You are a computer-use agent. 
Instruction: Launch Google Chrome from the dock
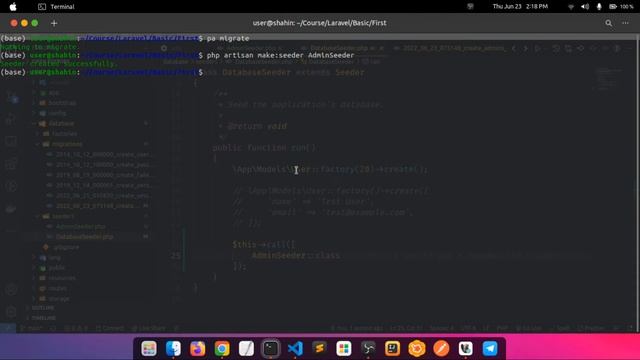pos(222,349)
